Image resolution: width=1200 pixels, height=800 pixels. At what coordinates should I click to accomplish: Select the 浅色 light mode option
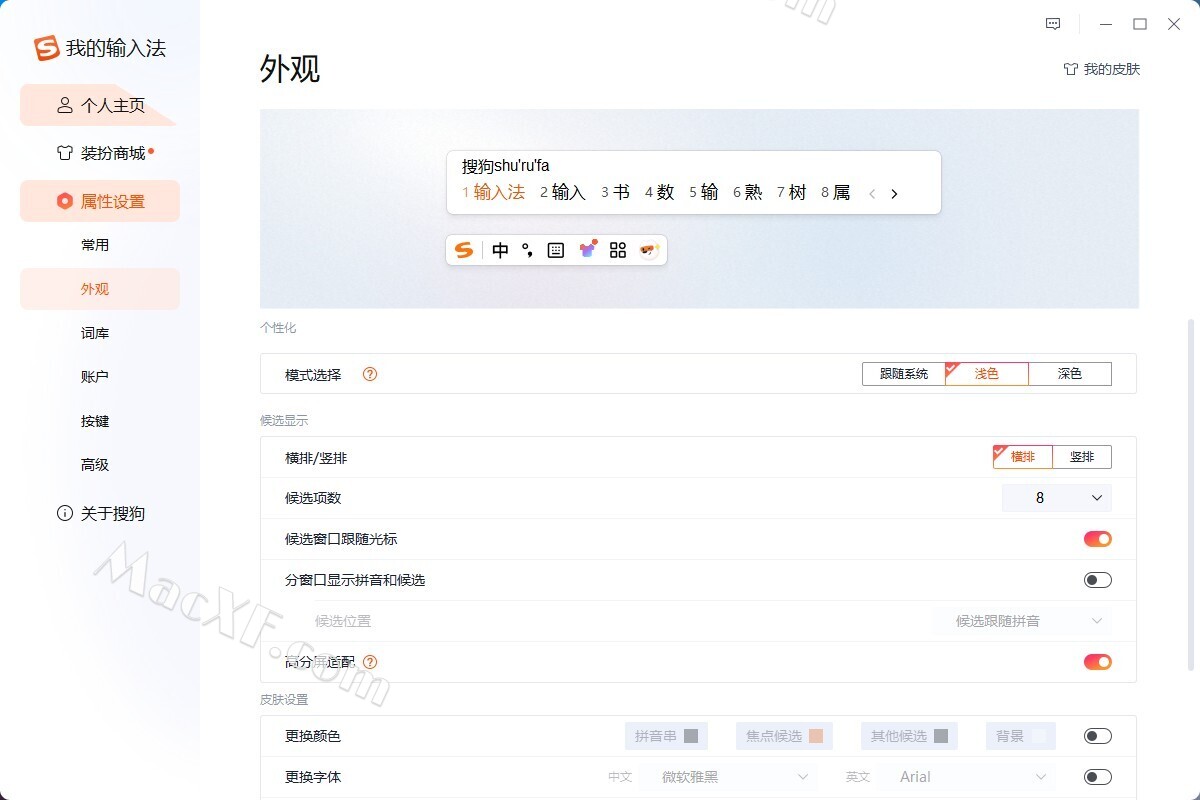987,374
